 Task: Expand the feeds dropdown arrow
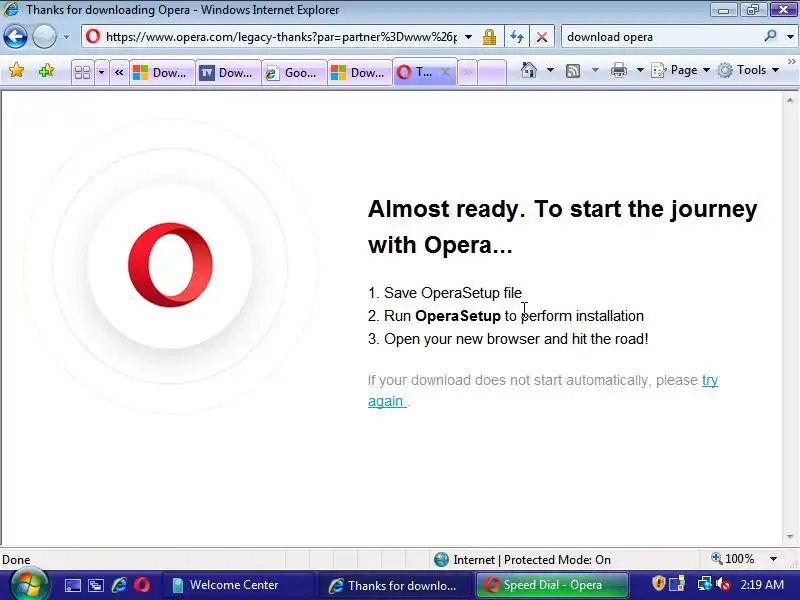click(595, 70)
